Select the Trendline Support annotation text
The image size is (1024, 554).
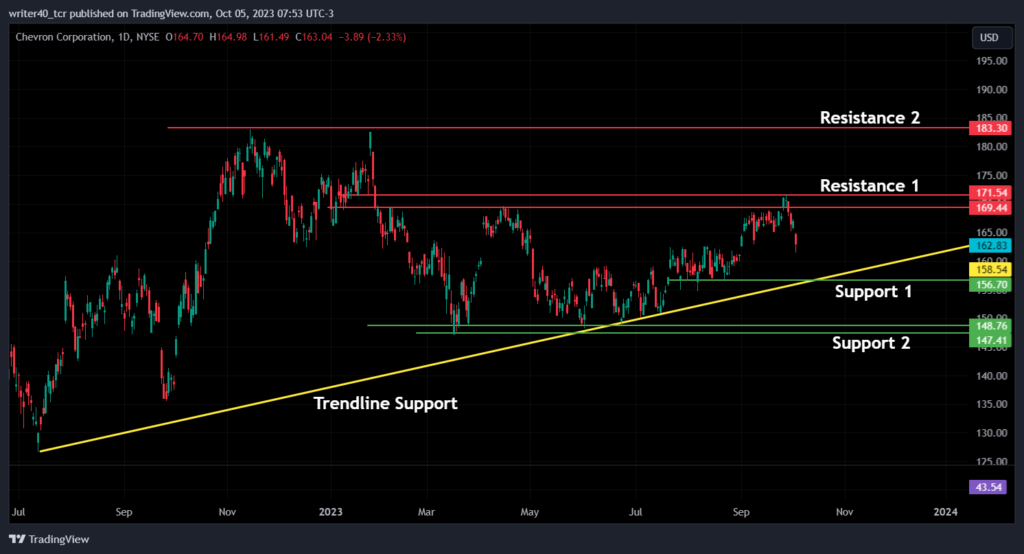[385, 403]
